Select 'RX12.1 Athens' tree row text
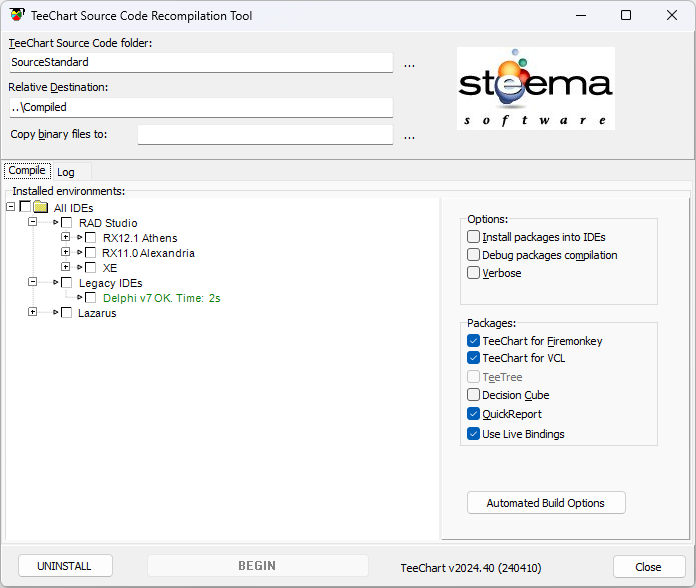 click(140, 238)
